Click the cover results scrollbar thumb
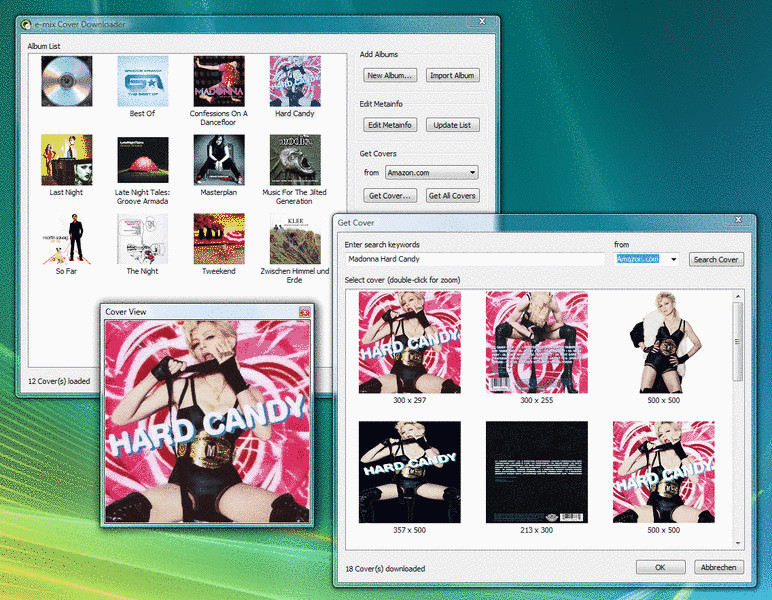 click(x=738, y=341)
